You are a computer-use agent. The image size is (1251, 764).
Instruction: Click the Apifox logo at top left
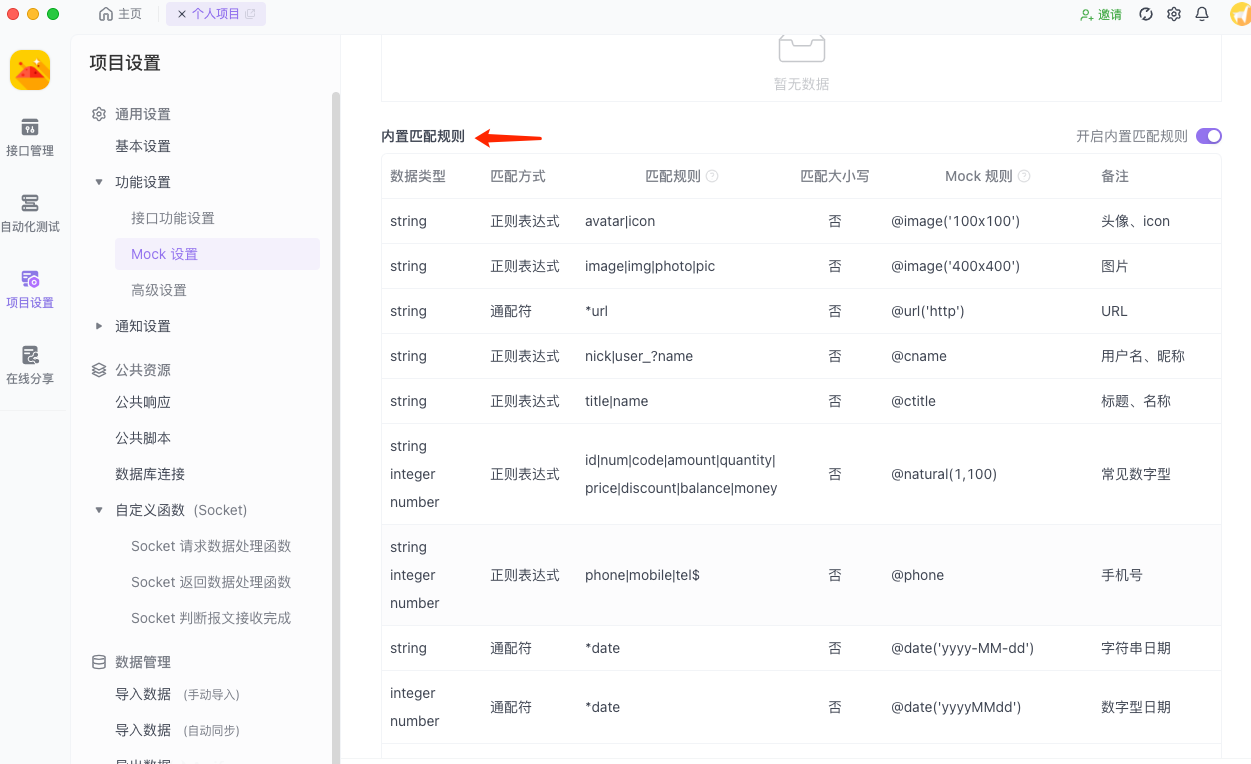click(x=30, y=70)
